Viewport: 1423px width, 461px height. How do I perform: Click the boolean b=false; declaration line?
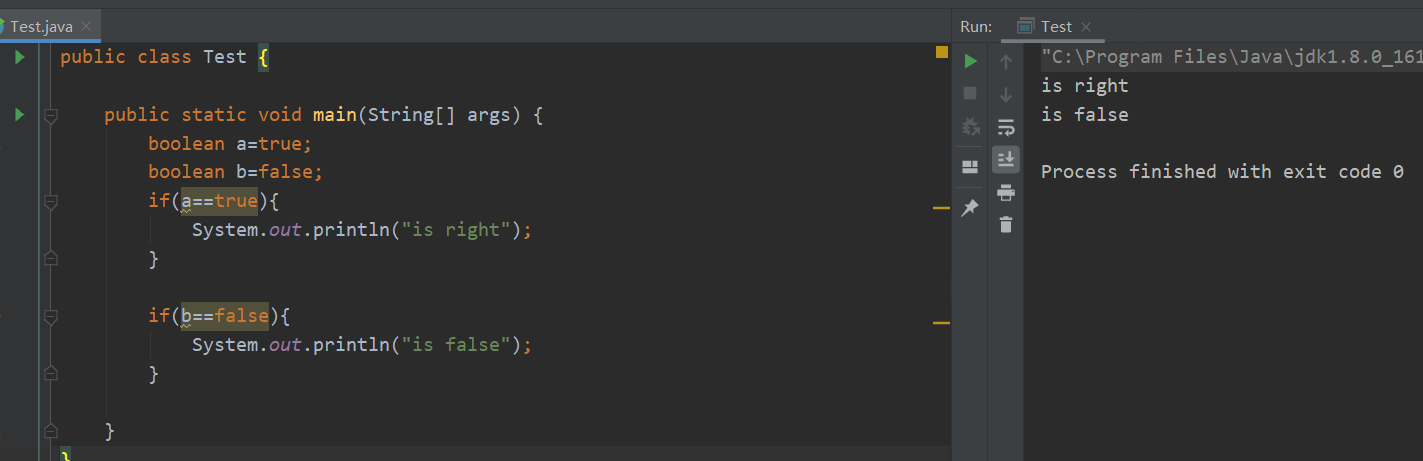point(236,172)
